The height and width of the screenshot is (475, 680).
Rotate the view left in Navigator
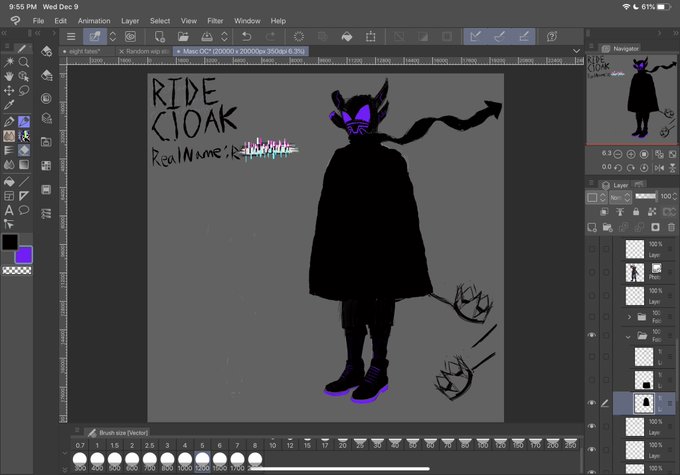coord(618,167)
